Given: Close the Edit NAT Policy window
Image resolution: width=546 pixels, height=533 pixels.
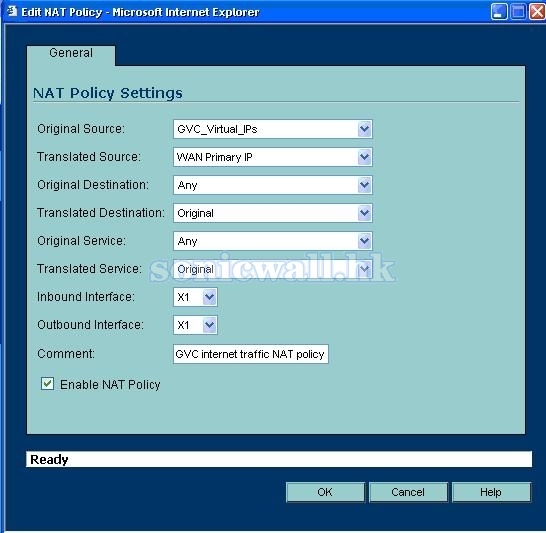Looking at the screenshot, I should (537, 12).
